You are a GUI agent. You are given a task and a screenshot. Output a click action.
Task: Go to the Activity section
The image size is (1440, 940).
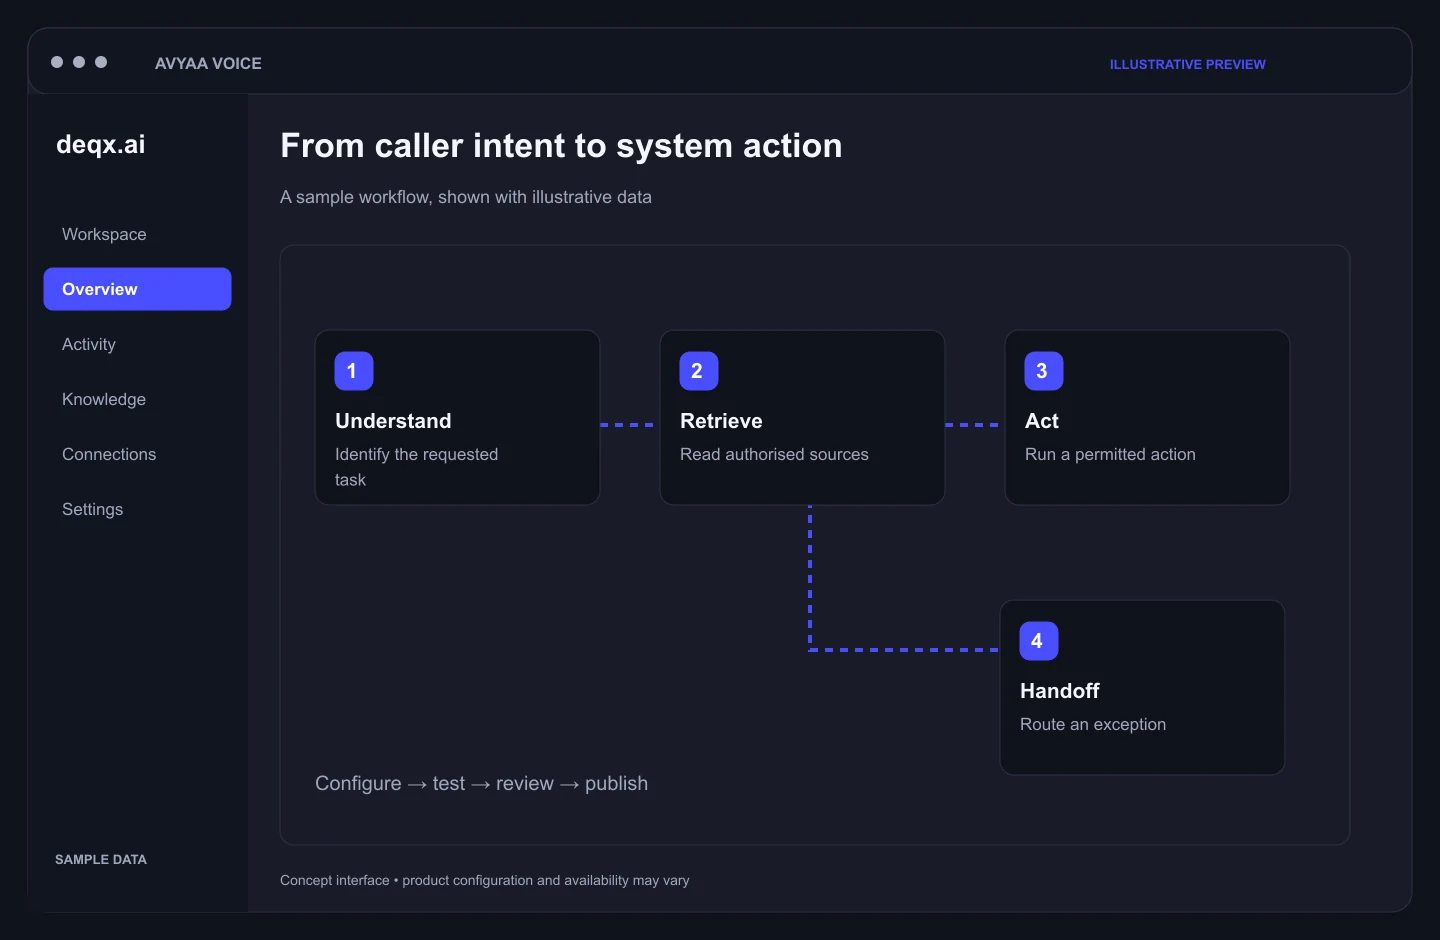tap(89, 344)
